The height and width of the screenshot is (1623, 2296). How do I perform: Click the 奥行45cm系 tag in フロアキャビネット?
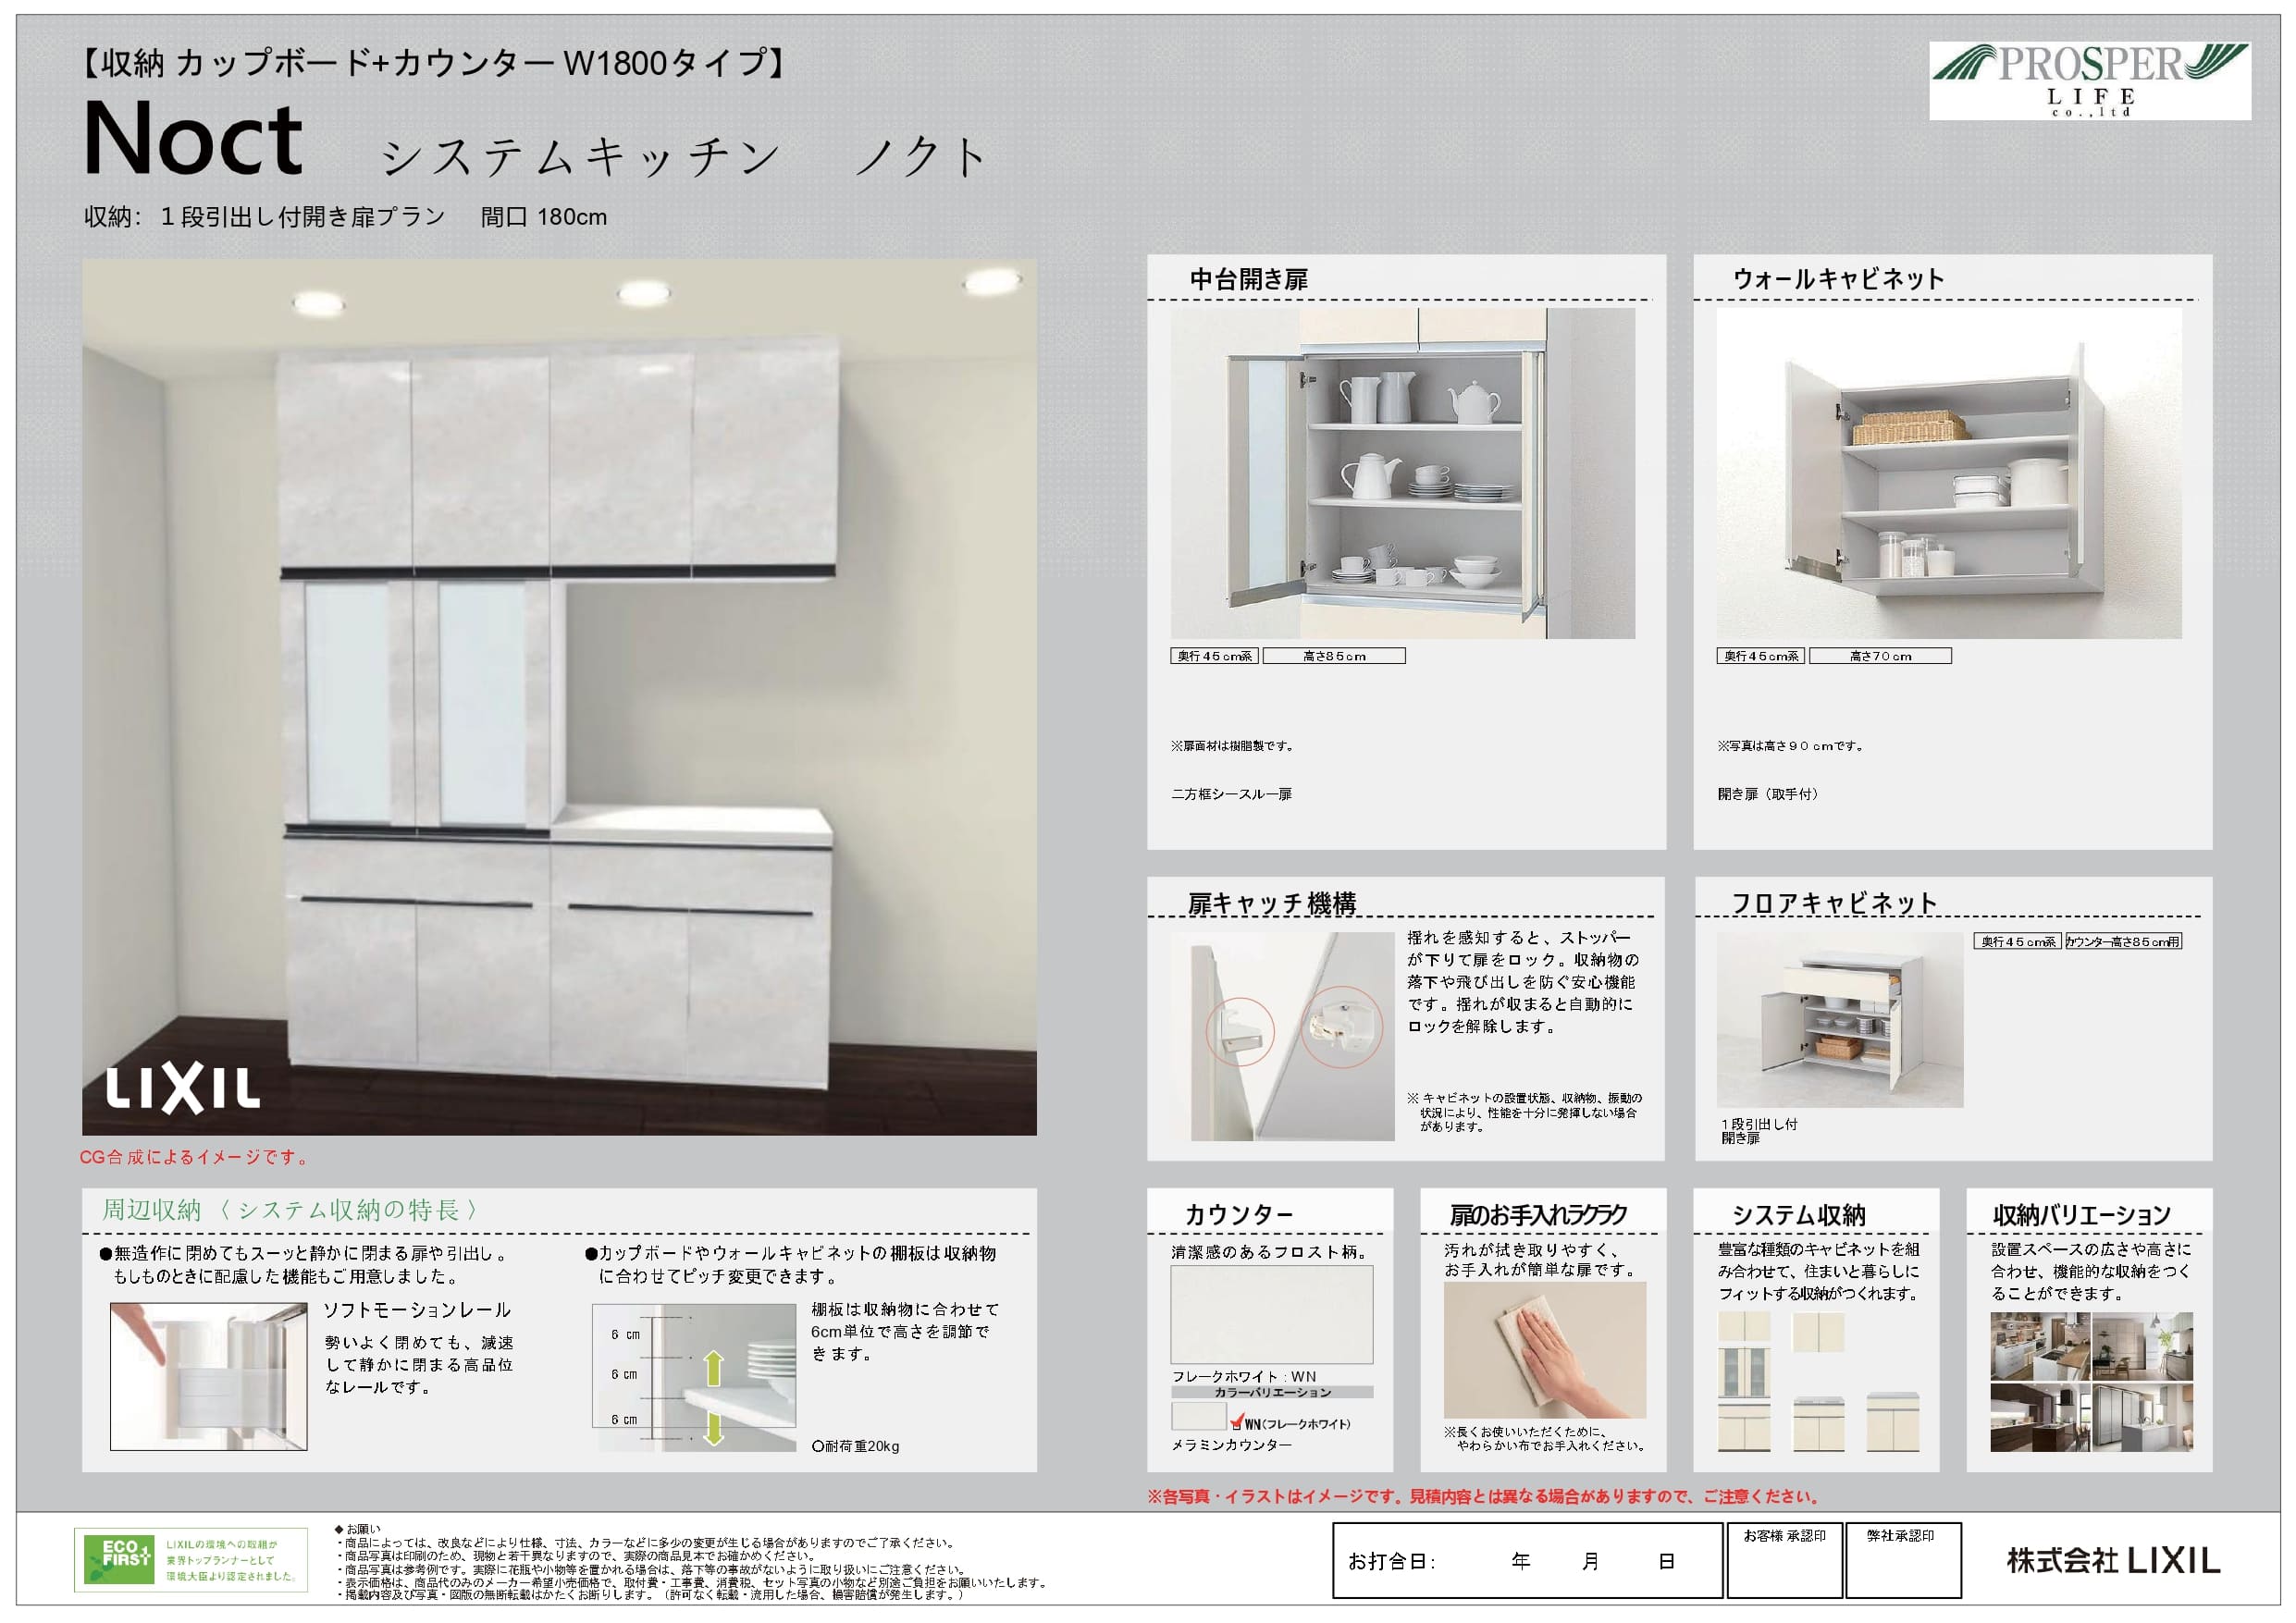click(2017, 941)
